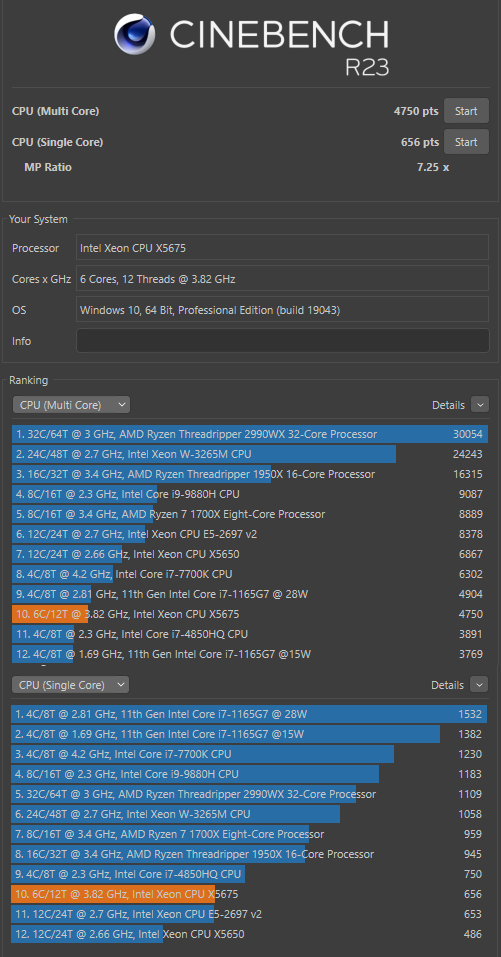This screenshot has width=501, height=957.
Task: Select Xeon X5650 row scoring 6867
Action: click(x=250, y=554)
